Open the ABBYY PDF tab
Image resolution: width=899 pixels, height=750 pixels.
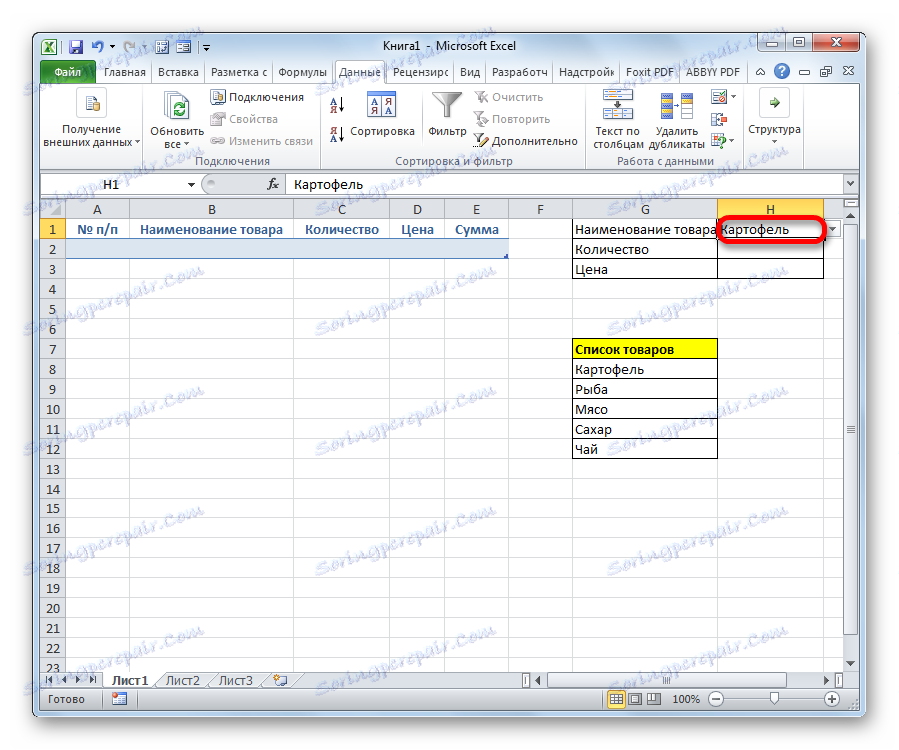coord(713,72)
